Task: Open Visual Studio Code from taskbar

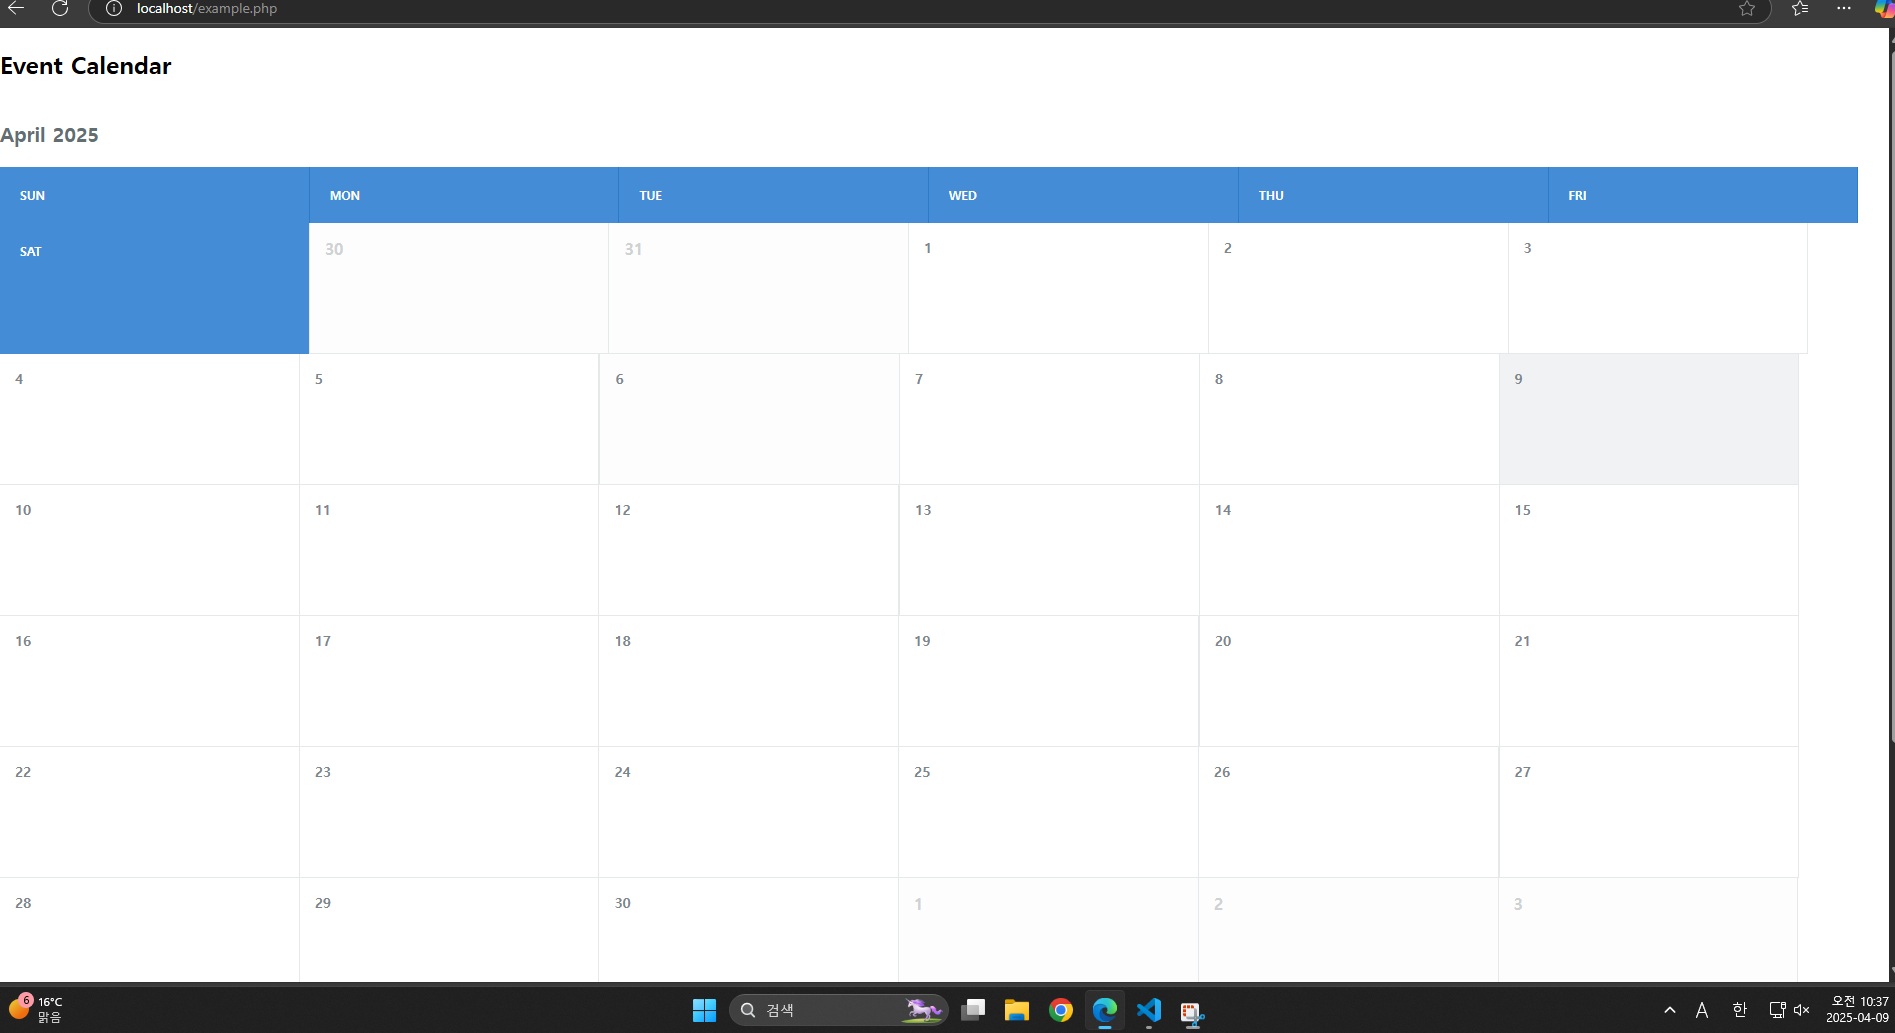Action: click(x=1149, y=1010)
